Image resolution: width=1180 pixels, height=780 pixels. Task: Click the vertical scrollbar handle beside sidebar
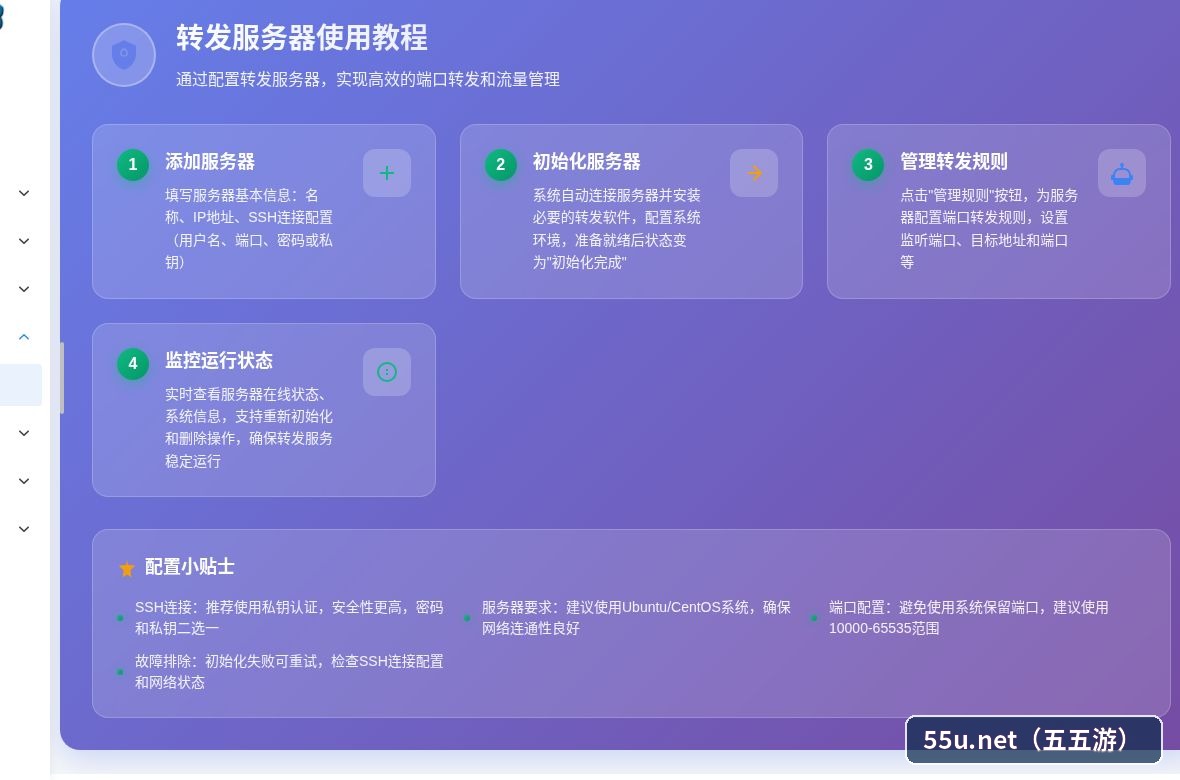pos(62,378)
